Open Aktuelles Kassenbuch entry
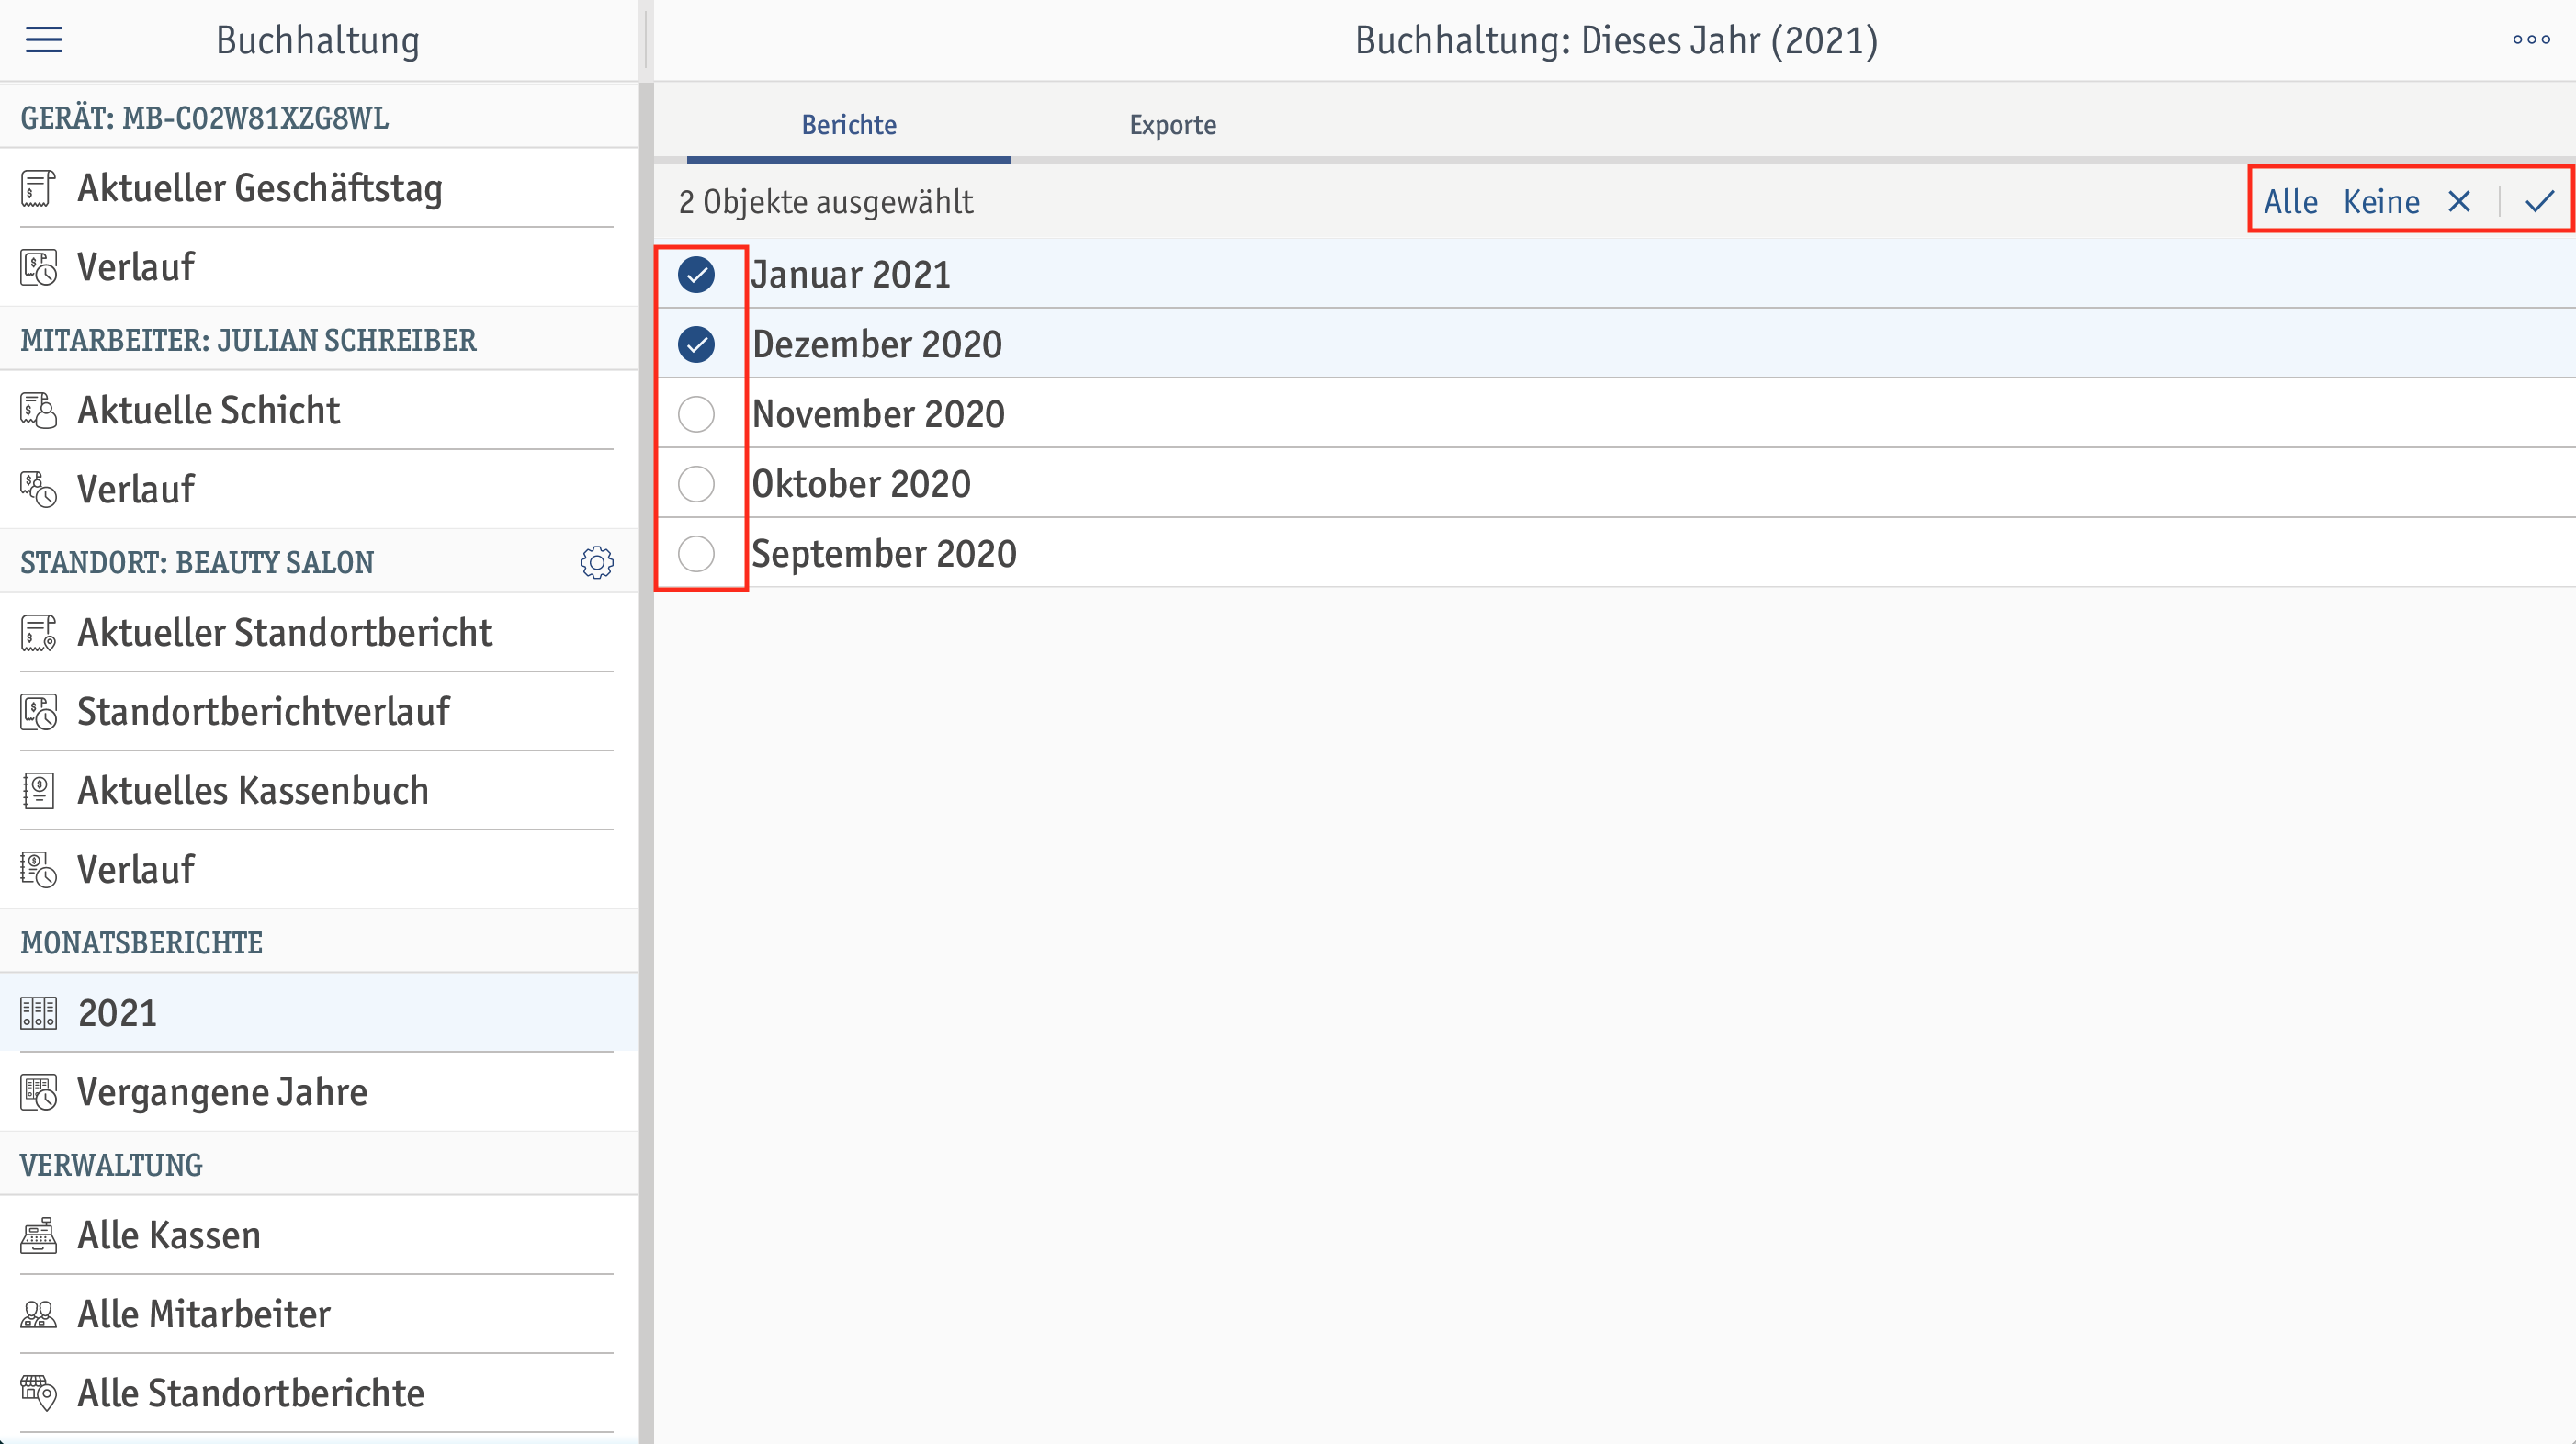Screen dimensions: 2576x1444 pos(318,791)
